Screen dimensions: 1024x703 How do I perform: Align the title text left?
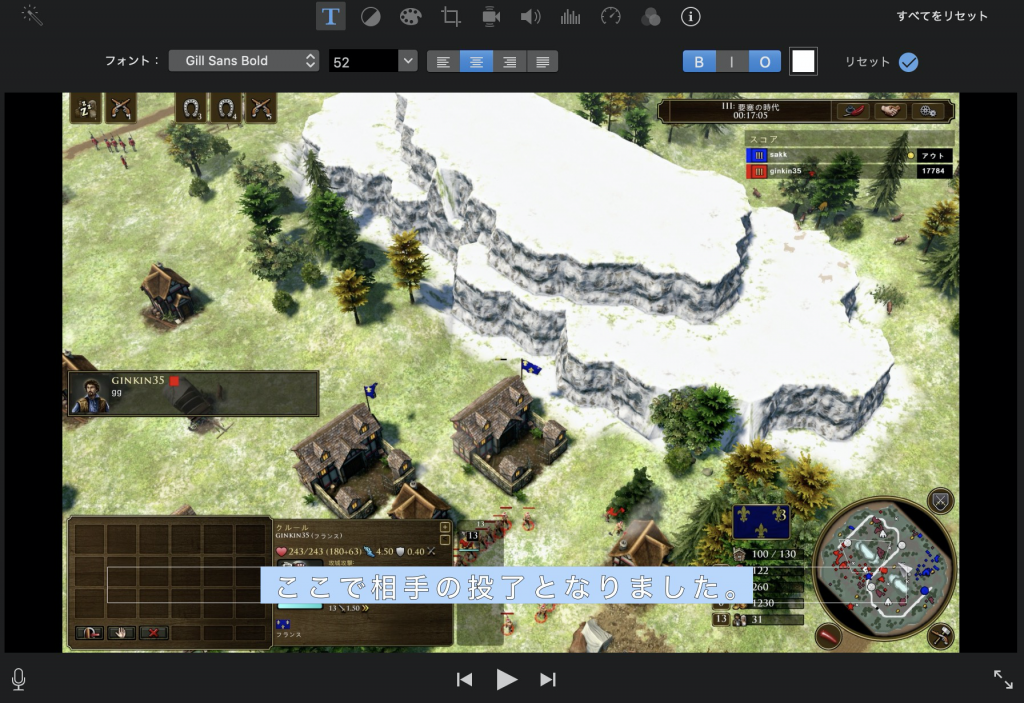point(443,62)
